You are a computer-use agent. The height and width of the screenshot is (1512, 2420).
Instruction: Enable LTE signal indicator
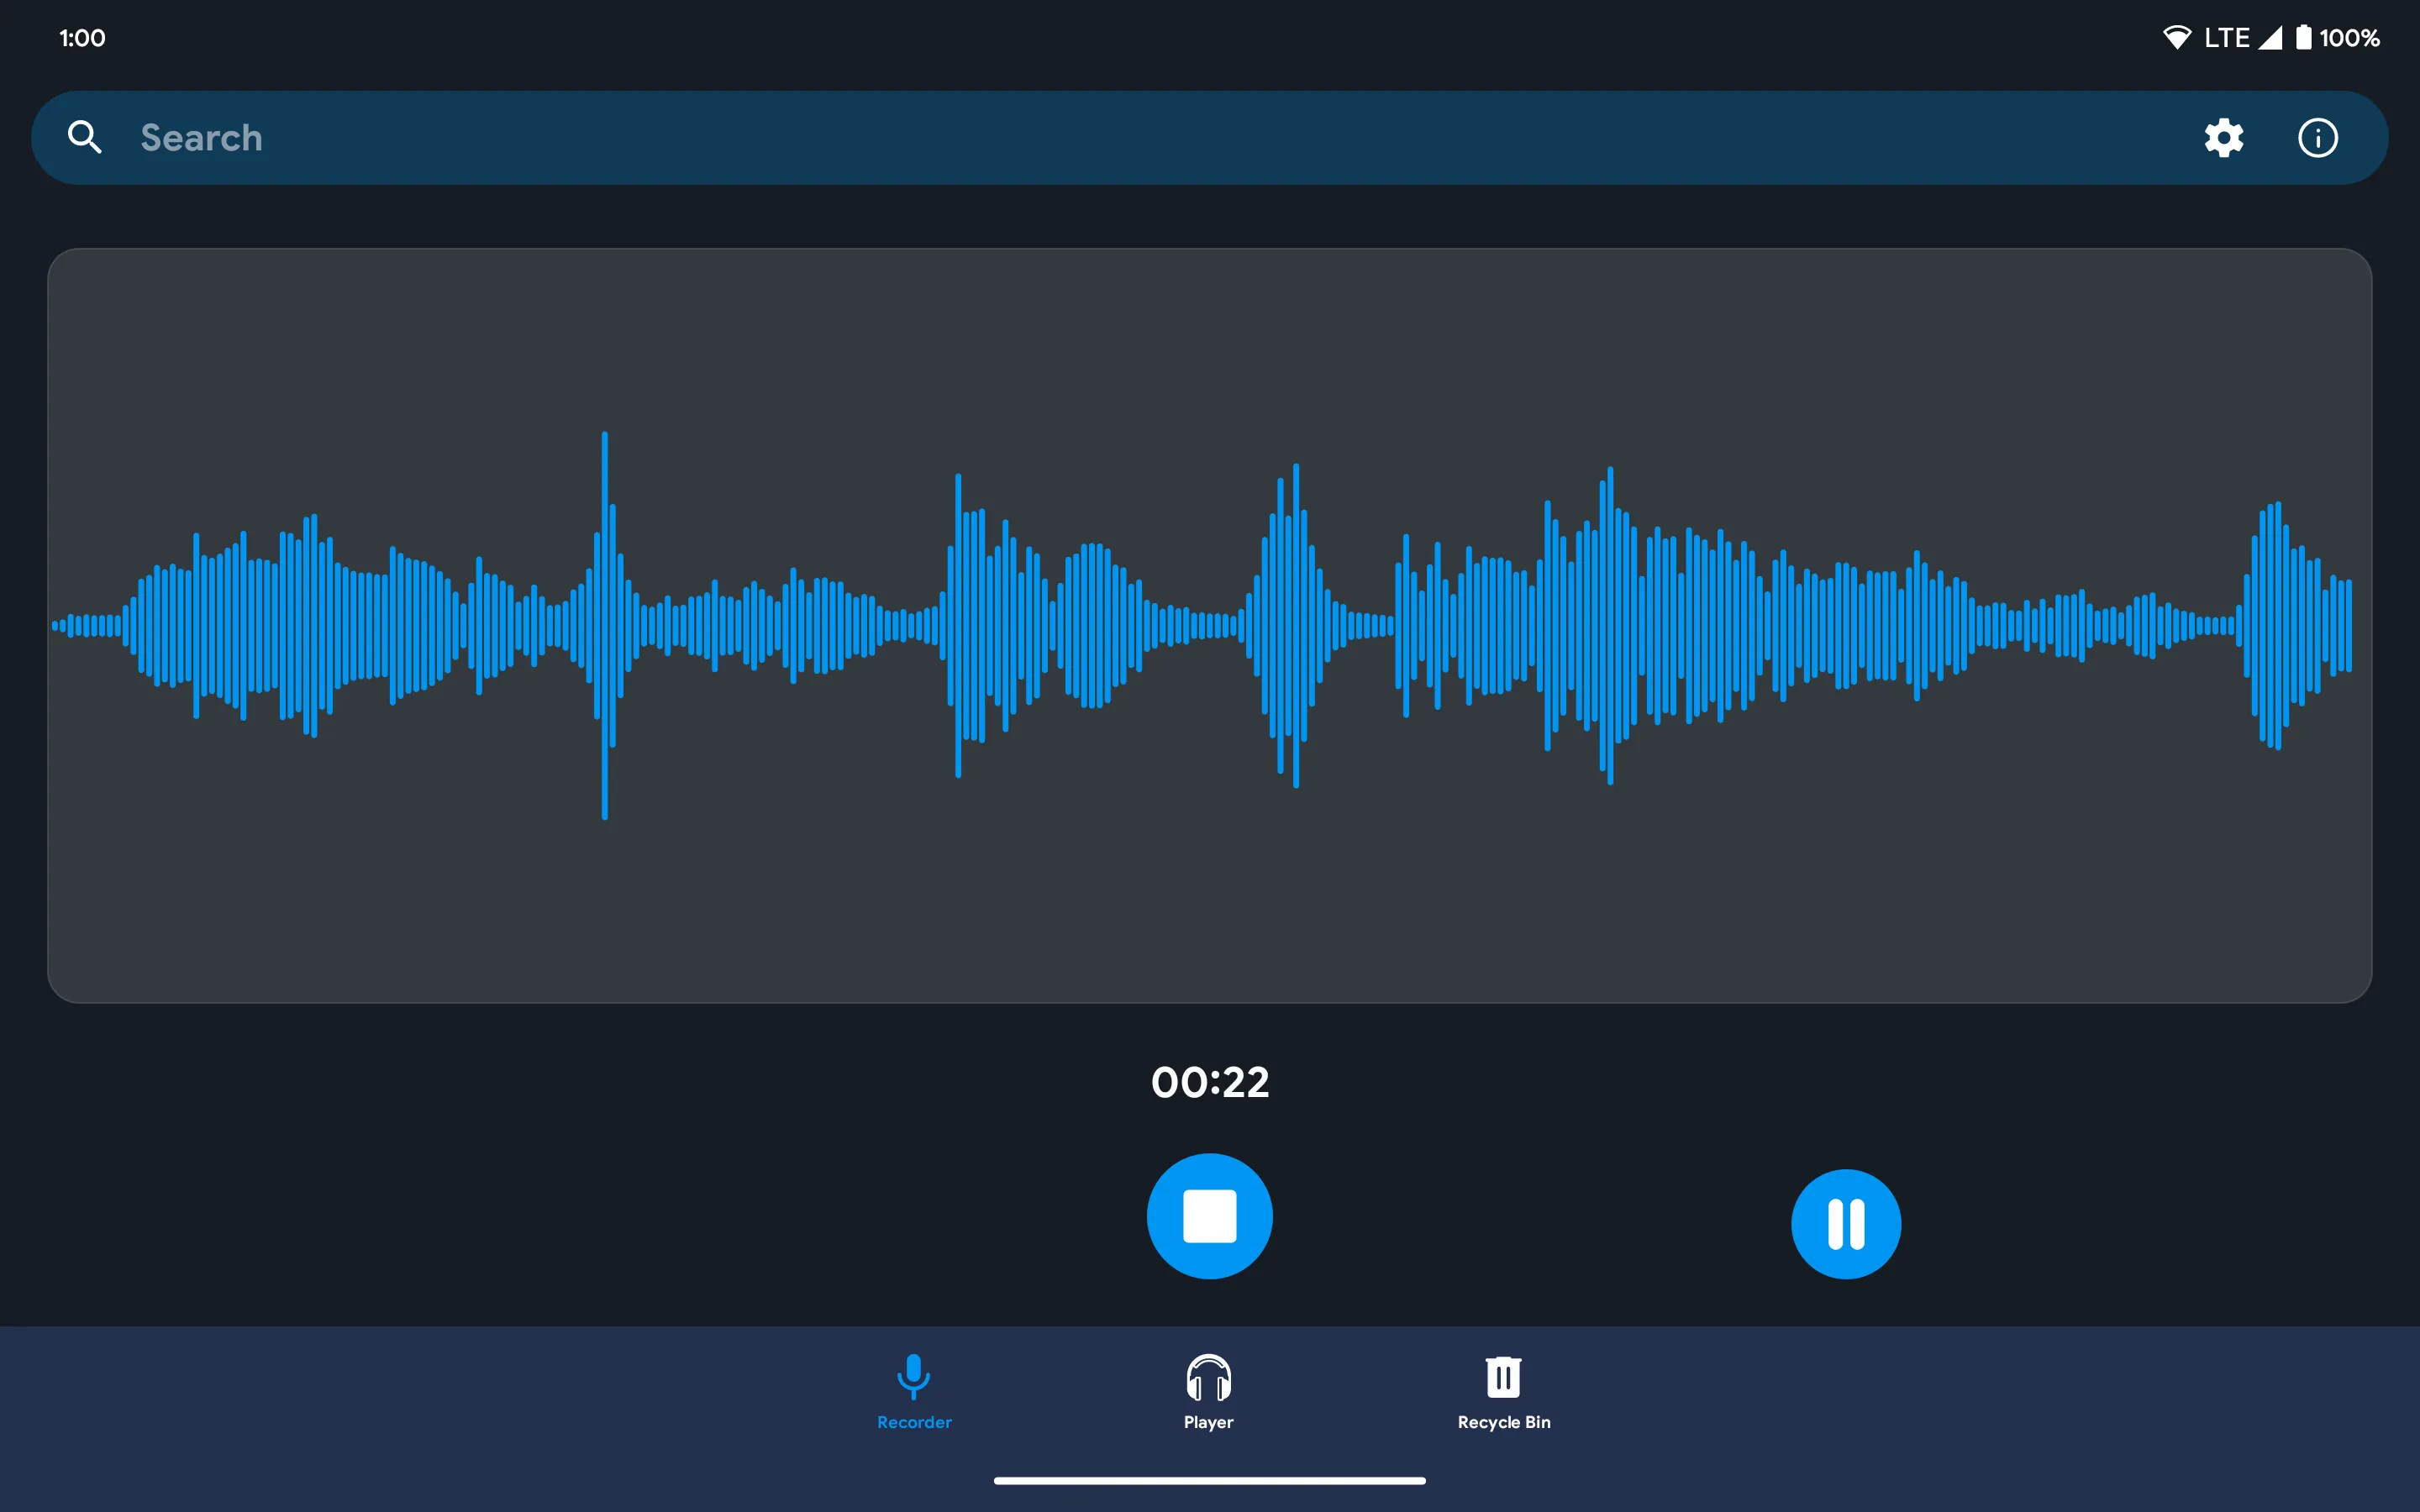[2256, 33]
